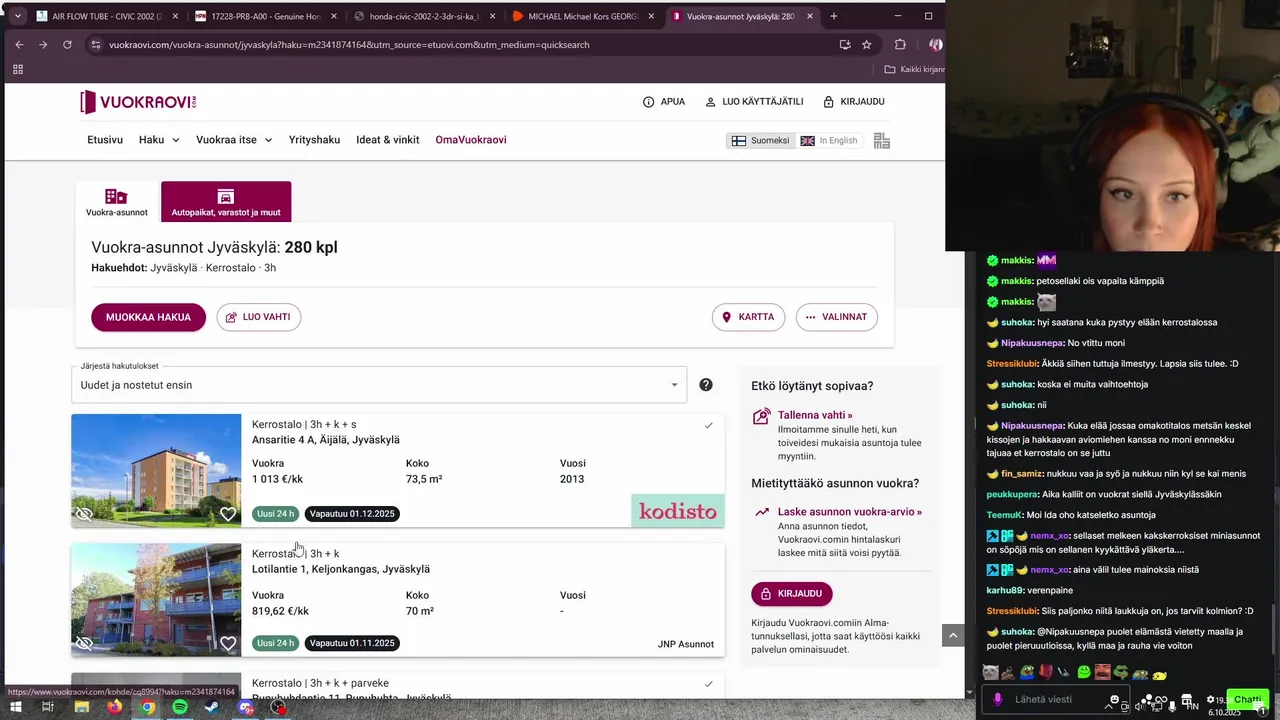Open the Extensions puzzle icon
This screenshot has height=720, width=1280.
click(900, 44)
